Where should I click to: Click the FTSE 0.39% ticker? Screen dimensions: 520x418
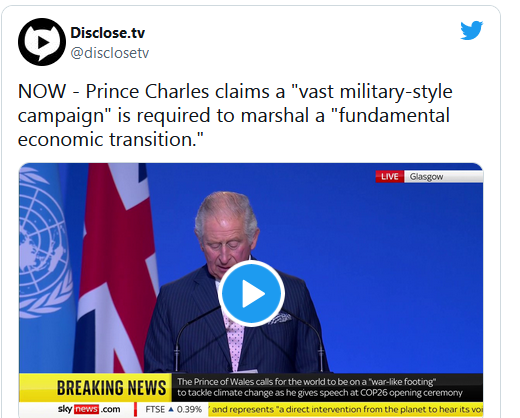(x=173, y=409)
